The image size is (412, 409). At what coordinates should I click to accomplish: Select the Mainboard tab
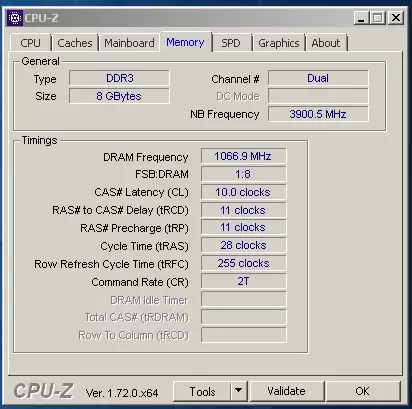[x=129, y=43]
